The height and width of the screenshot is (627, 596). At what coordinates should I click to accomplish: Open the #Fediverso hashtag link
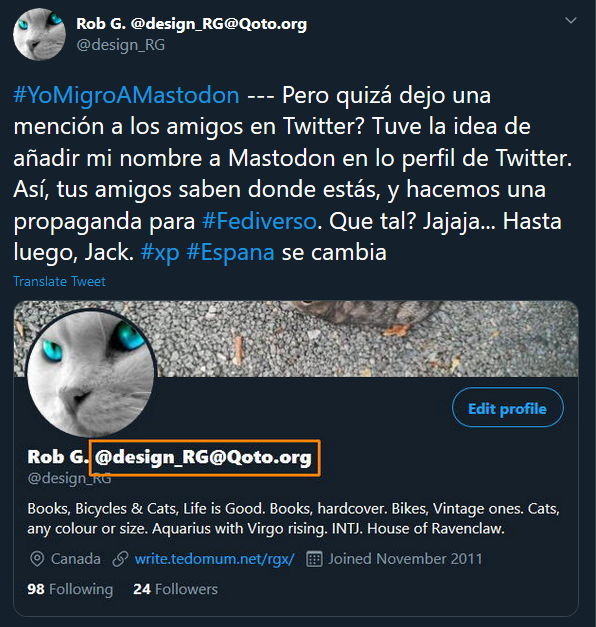259,221
